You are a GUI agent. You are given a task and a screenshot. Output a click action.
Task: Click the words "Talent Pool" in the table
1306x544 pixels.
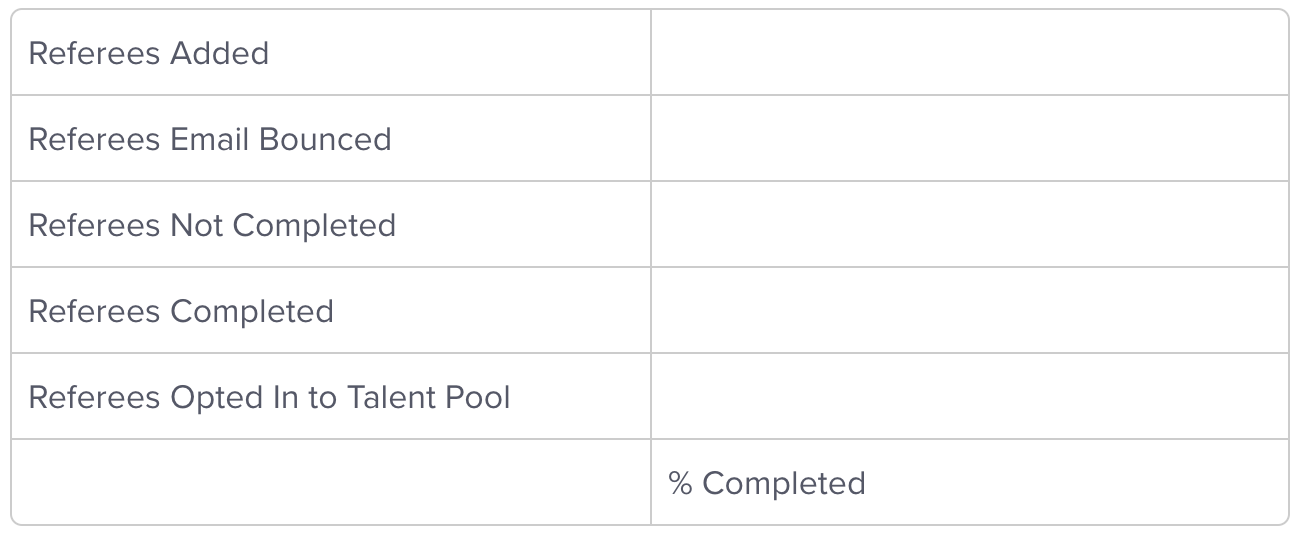tap(429, 397)
